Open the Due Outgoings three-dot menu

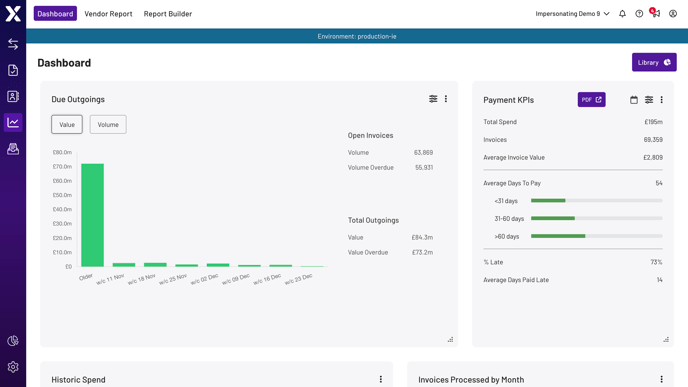click(x=446, y=99)
